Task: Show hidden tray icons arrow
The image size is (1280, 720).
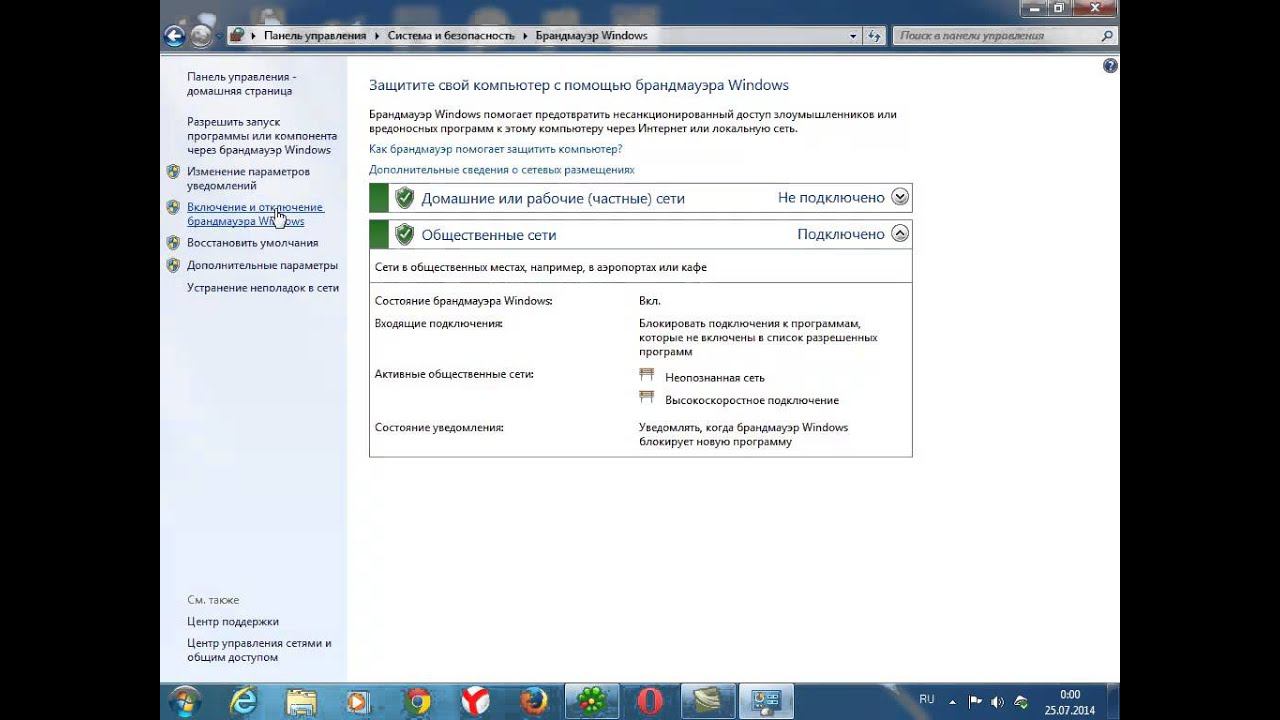Action: tap(953, 702)
